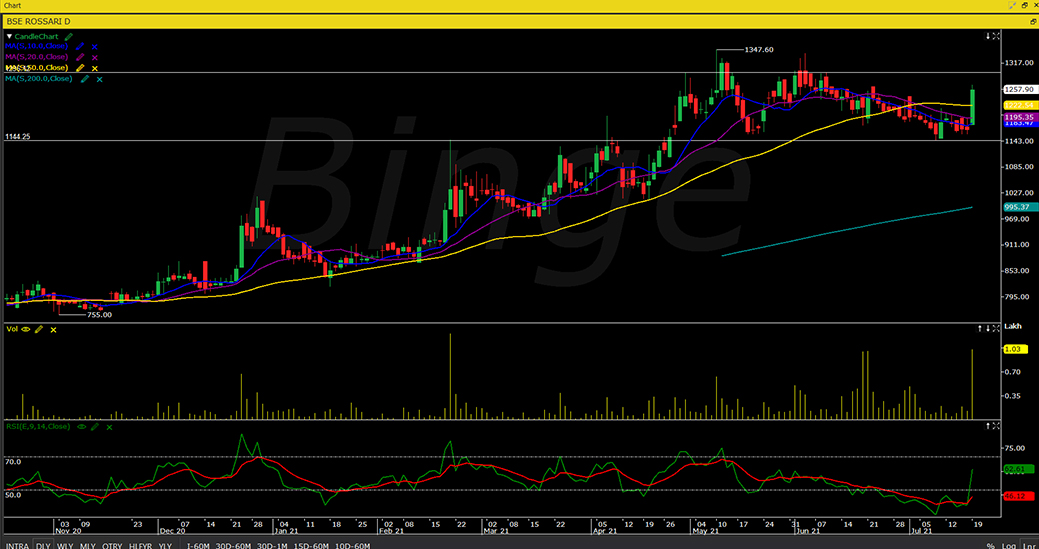Viewport: 1039px width, 549px height.
Task: Switch to the WLY weekly tab
Action: 66,545
